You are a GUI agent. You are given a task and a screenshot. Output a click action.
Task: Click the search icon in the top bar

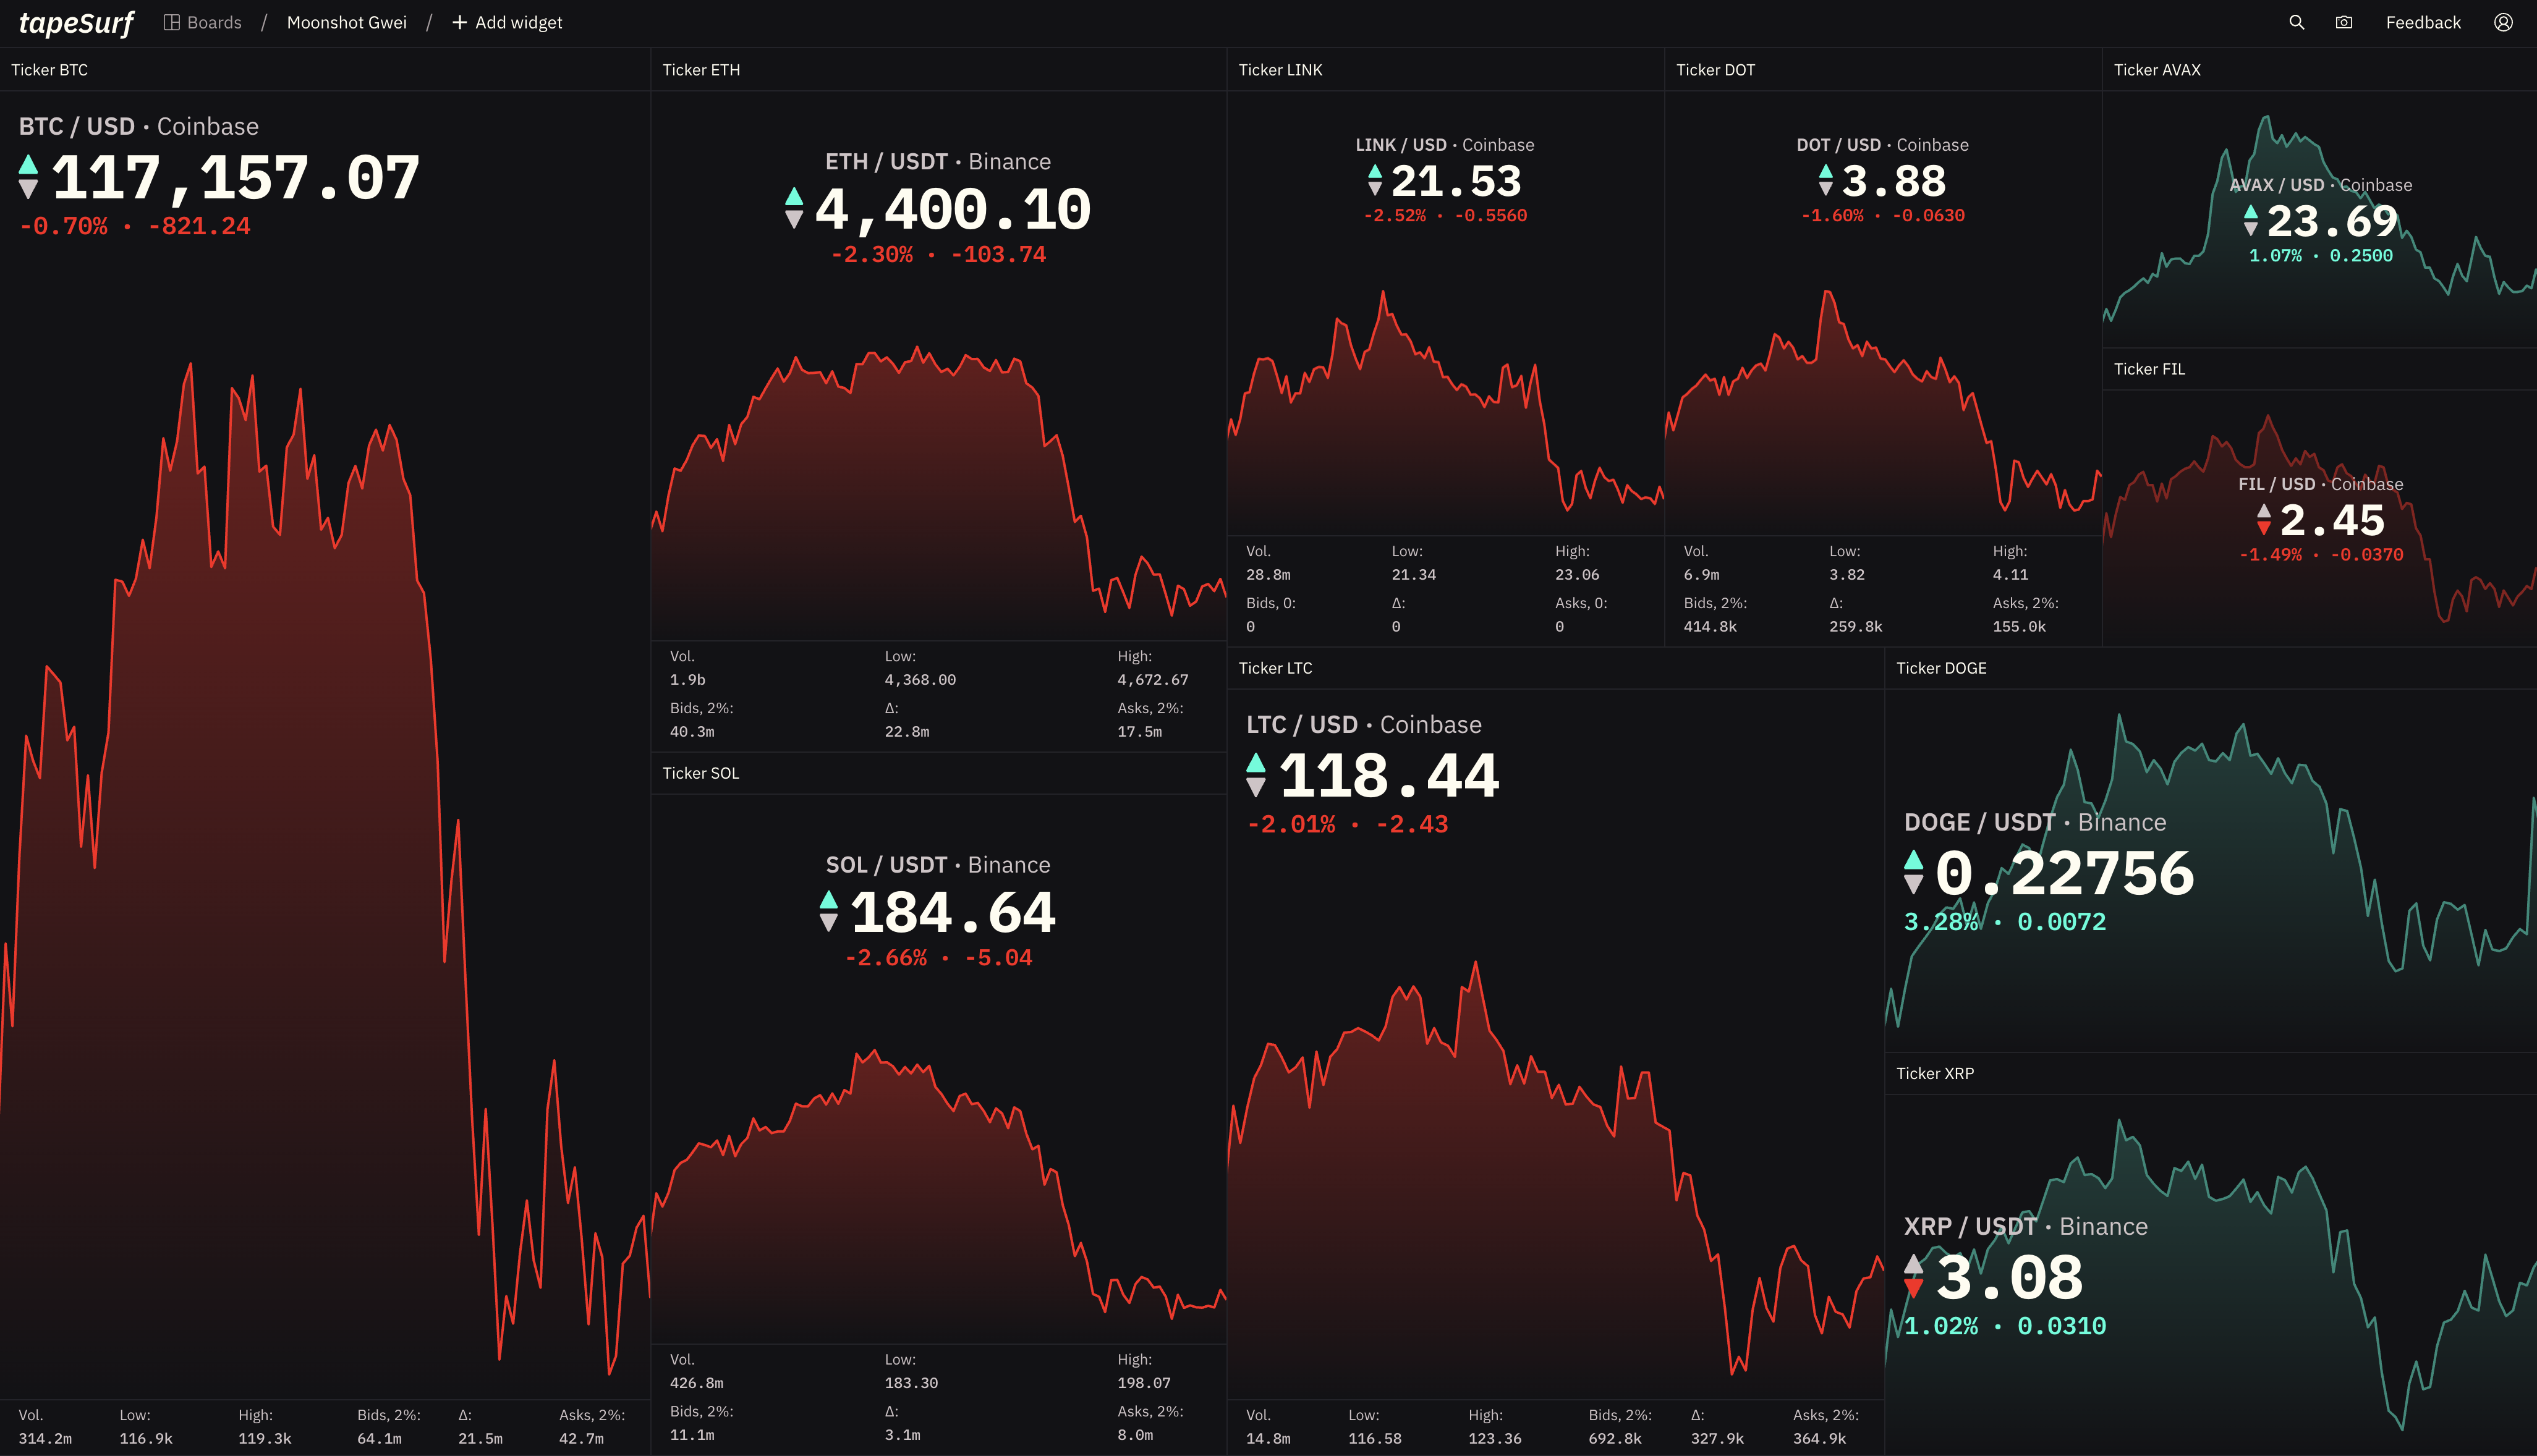tap(2297, 22)
